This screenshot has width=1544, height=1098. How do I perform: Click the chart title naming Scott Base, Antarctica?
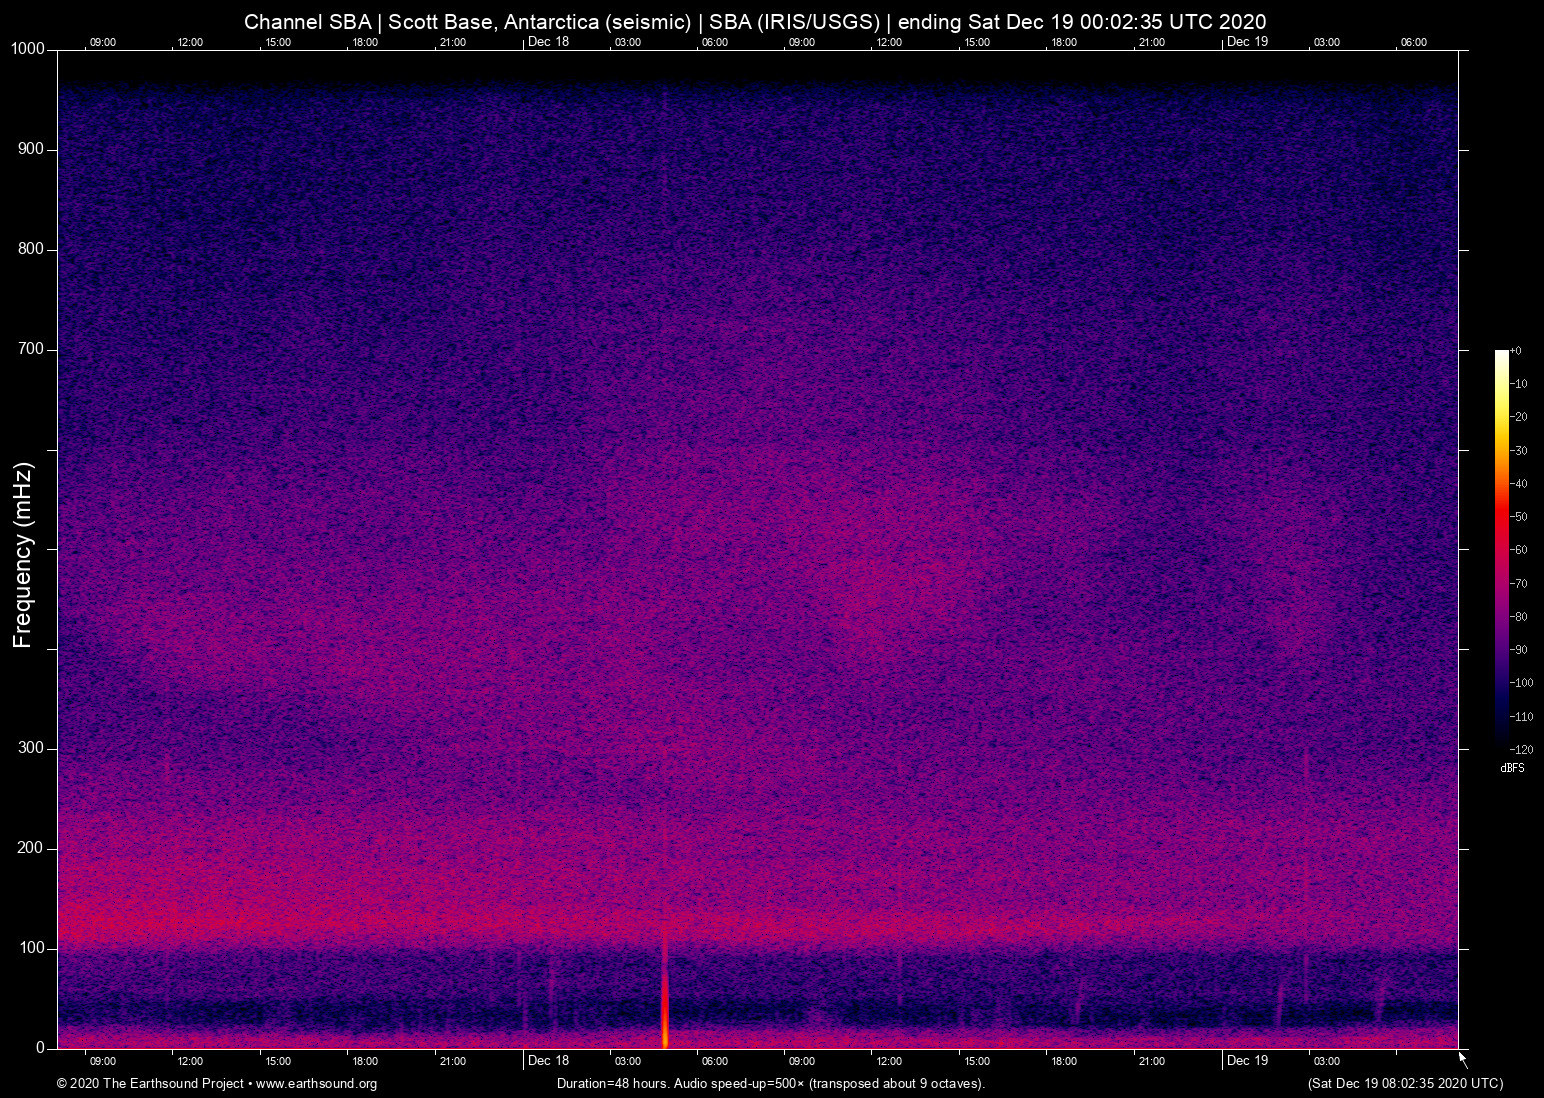pyautogui.click(x=755, y=22)
